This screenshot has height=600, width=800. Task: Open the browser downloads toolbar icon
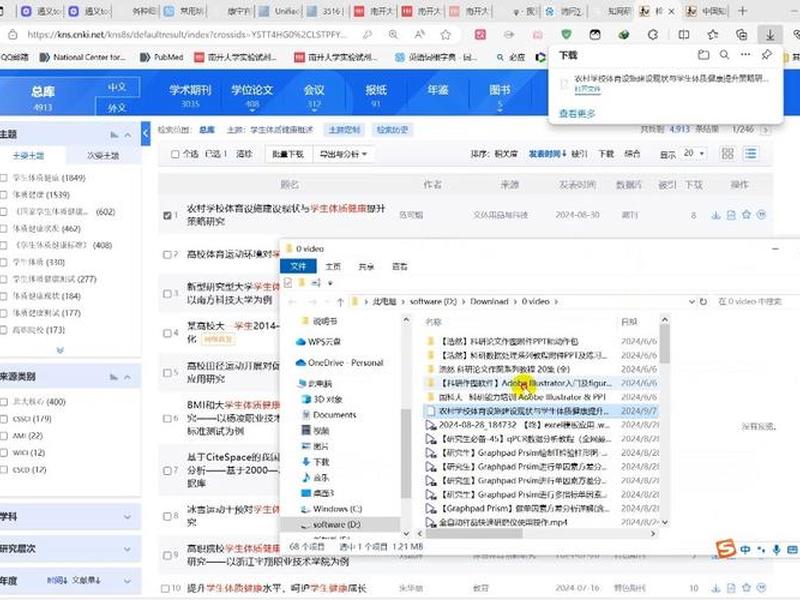click(x=770, y=35)
